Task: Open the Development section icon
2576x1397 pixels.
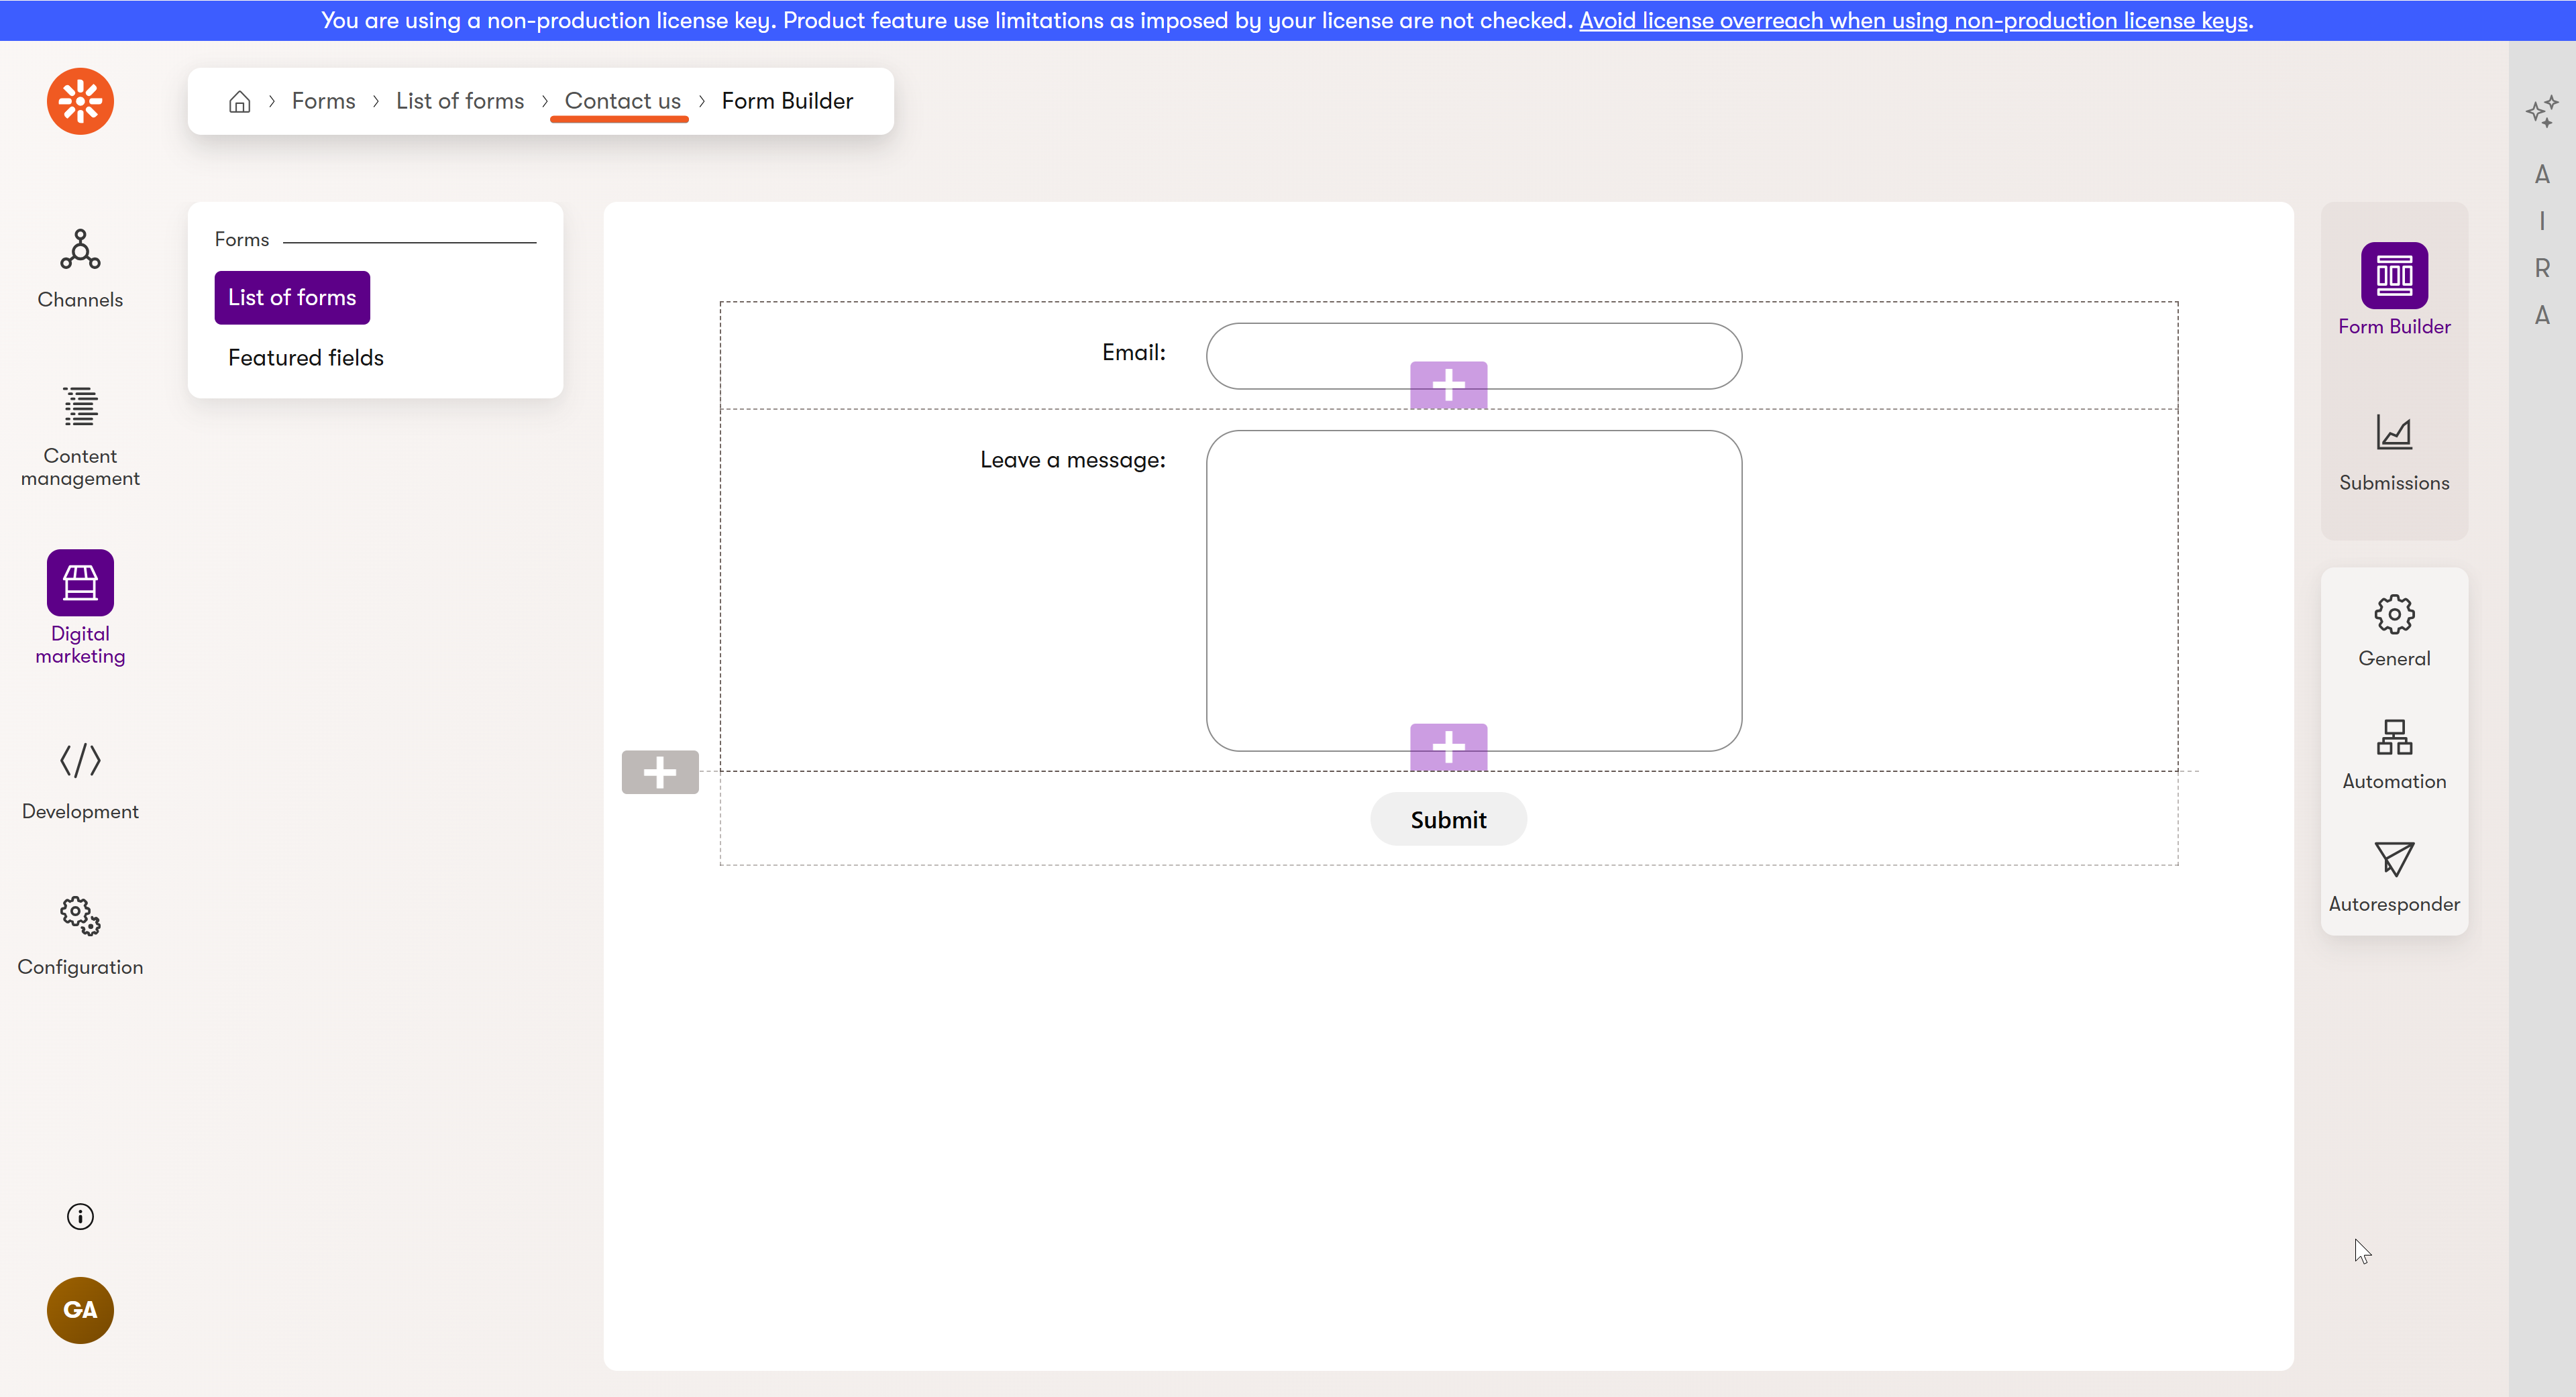Action: (80, 780)
